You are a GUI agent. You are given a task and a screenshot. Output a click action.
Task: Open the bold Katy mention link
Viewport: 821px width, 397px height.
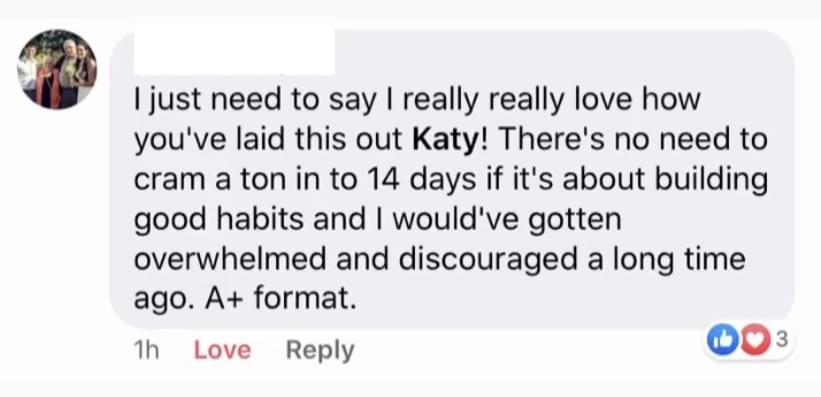[x=446, y=140]
